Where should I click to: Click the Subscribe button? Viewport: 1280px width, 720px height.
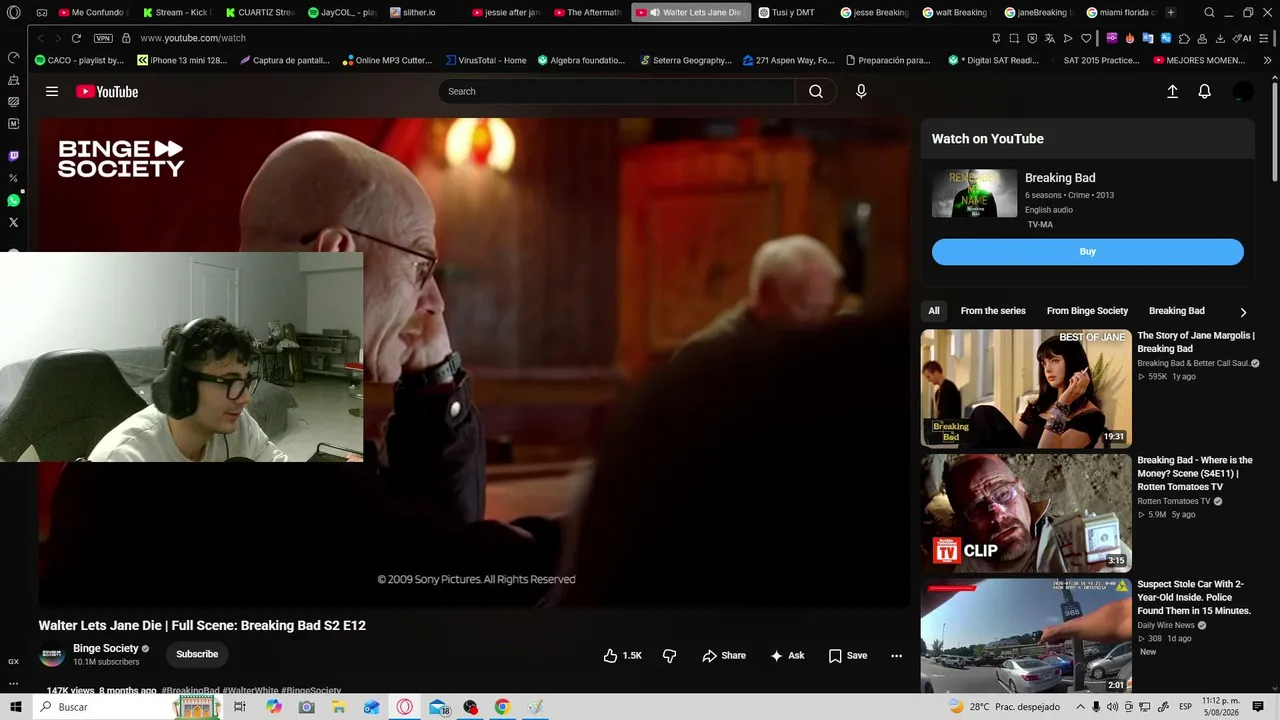pos(197,655)
